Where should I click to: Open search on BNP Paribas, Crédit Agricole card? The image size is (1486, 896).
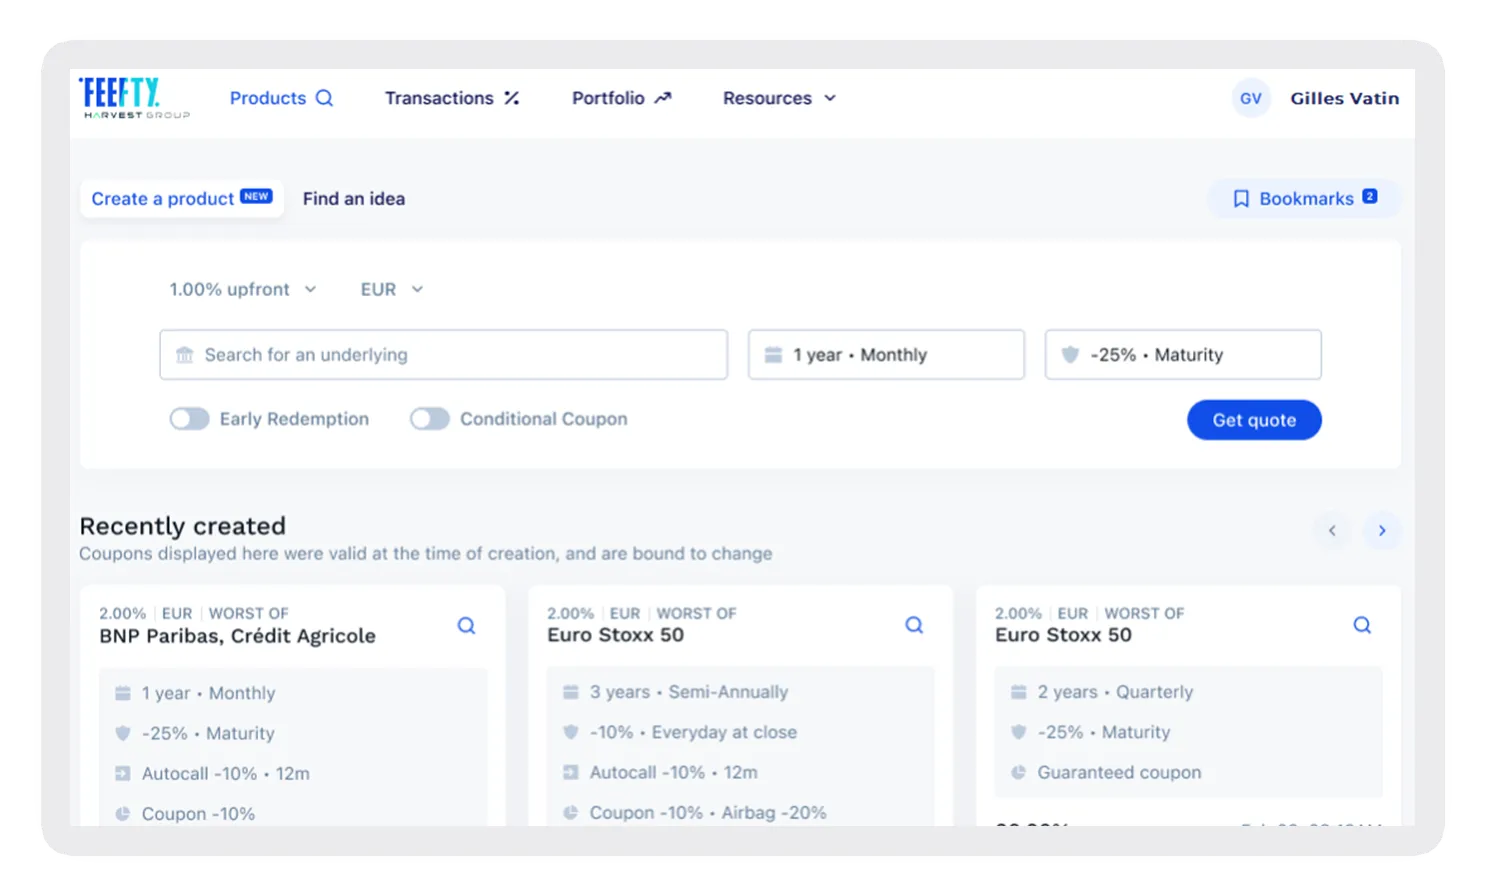click(466, 626)
